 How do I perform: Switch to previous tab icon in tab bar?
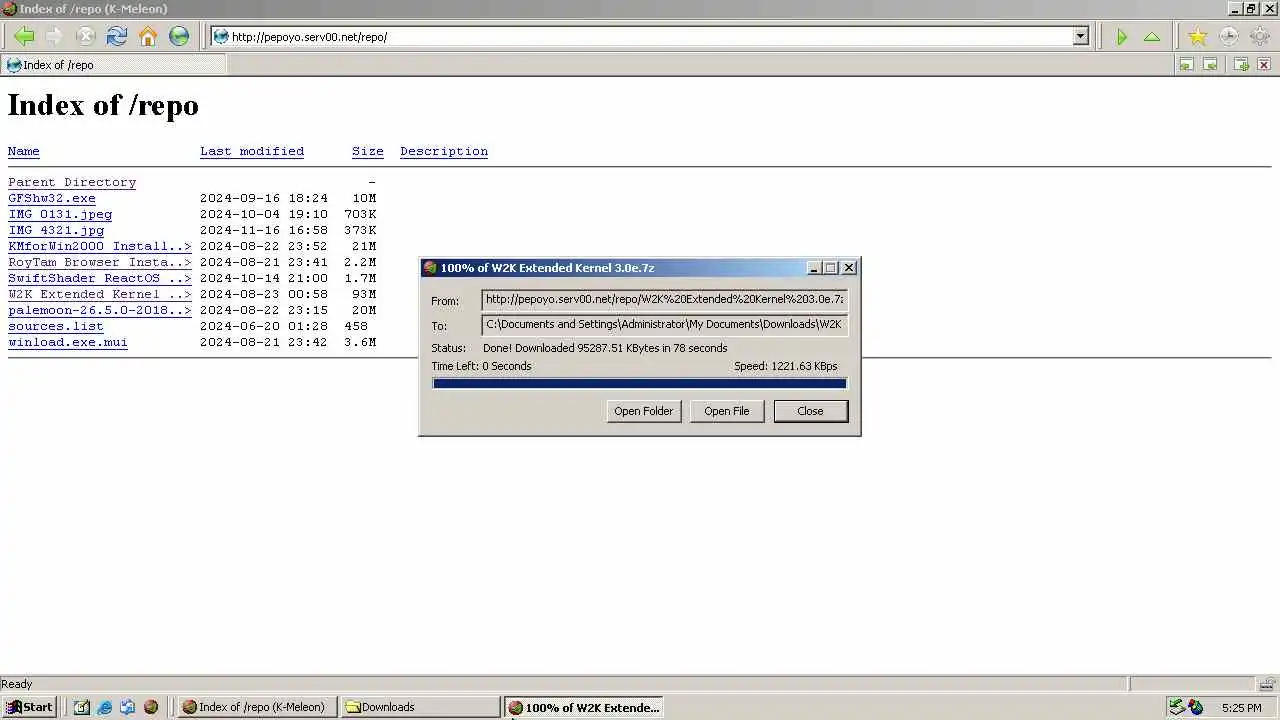1186,65
